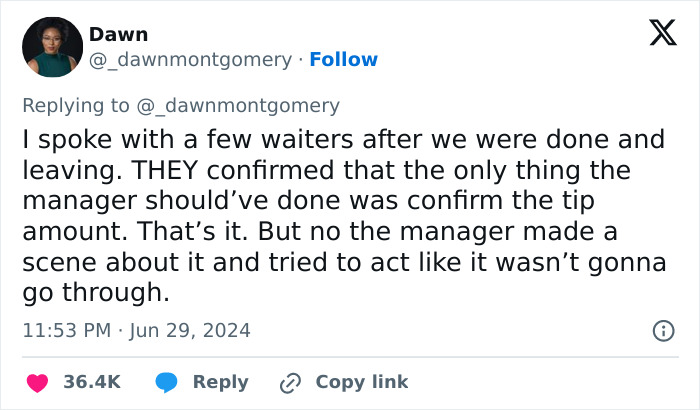Open the 11:53 PM timestamp
The width and height of the screenshot is (700, 410).
66,330
